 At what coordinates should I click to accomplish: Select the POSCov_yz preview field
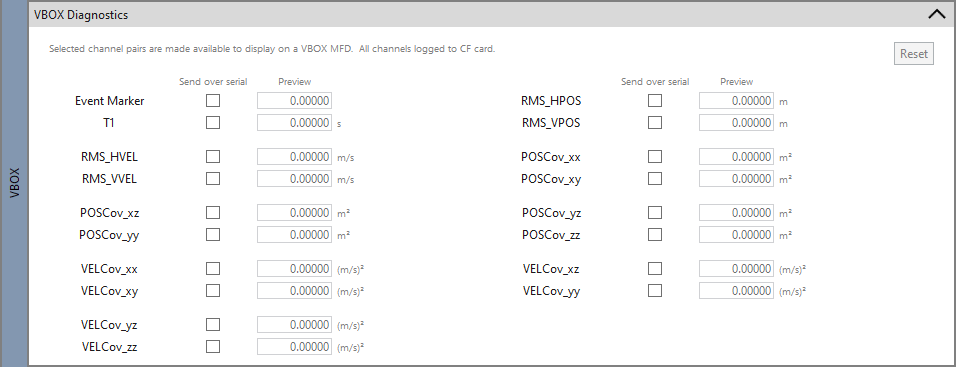[737, 213]
